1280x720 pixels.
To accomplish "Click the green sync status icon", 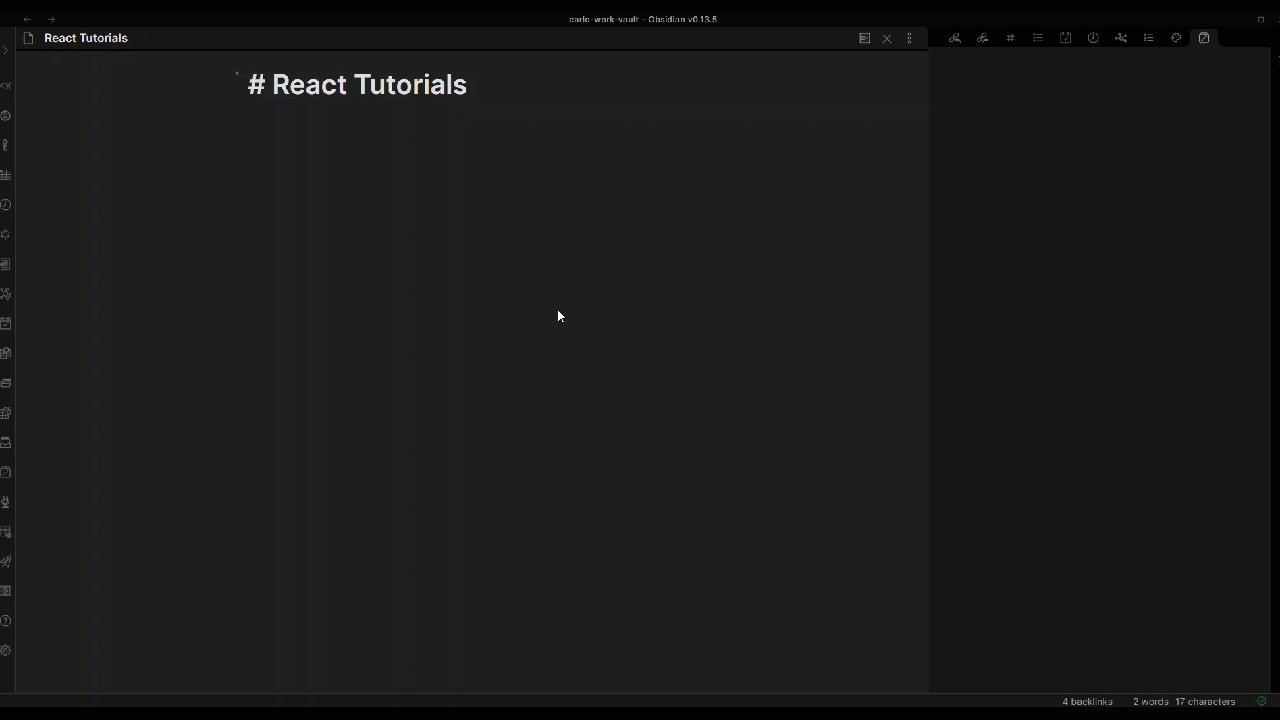I will (x=1261, y=701).
